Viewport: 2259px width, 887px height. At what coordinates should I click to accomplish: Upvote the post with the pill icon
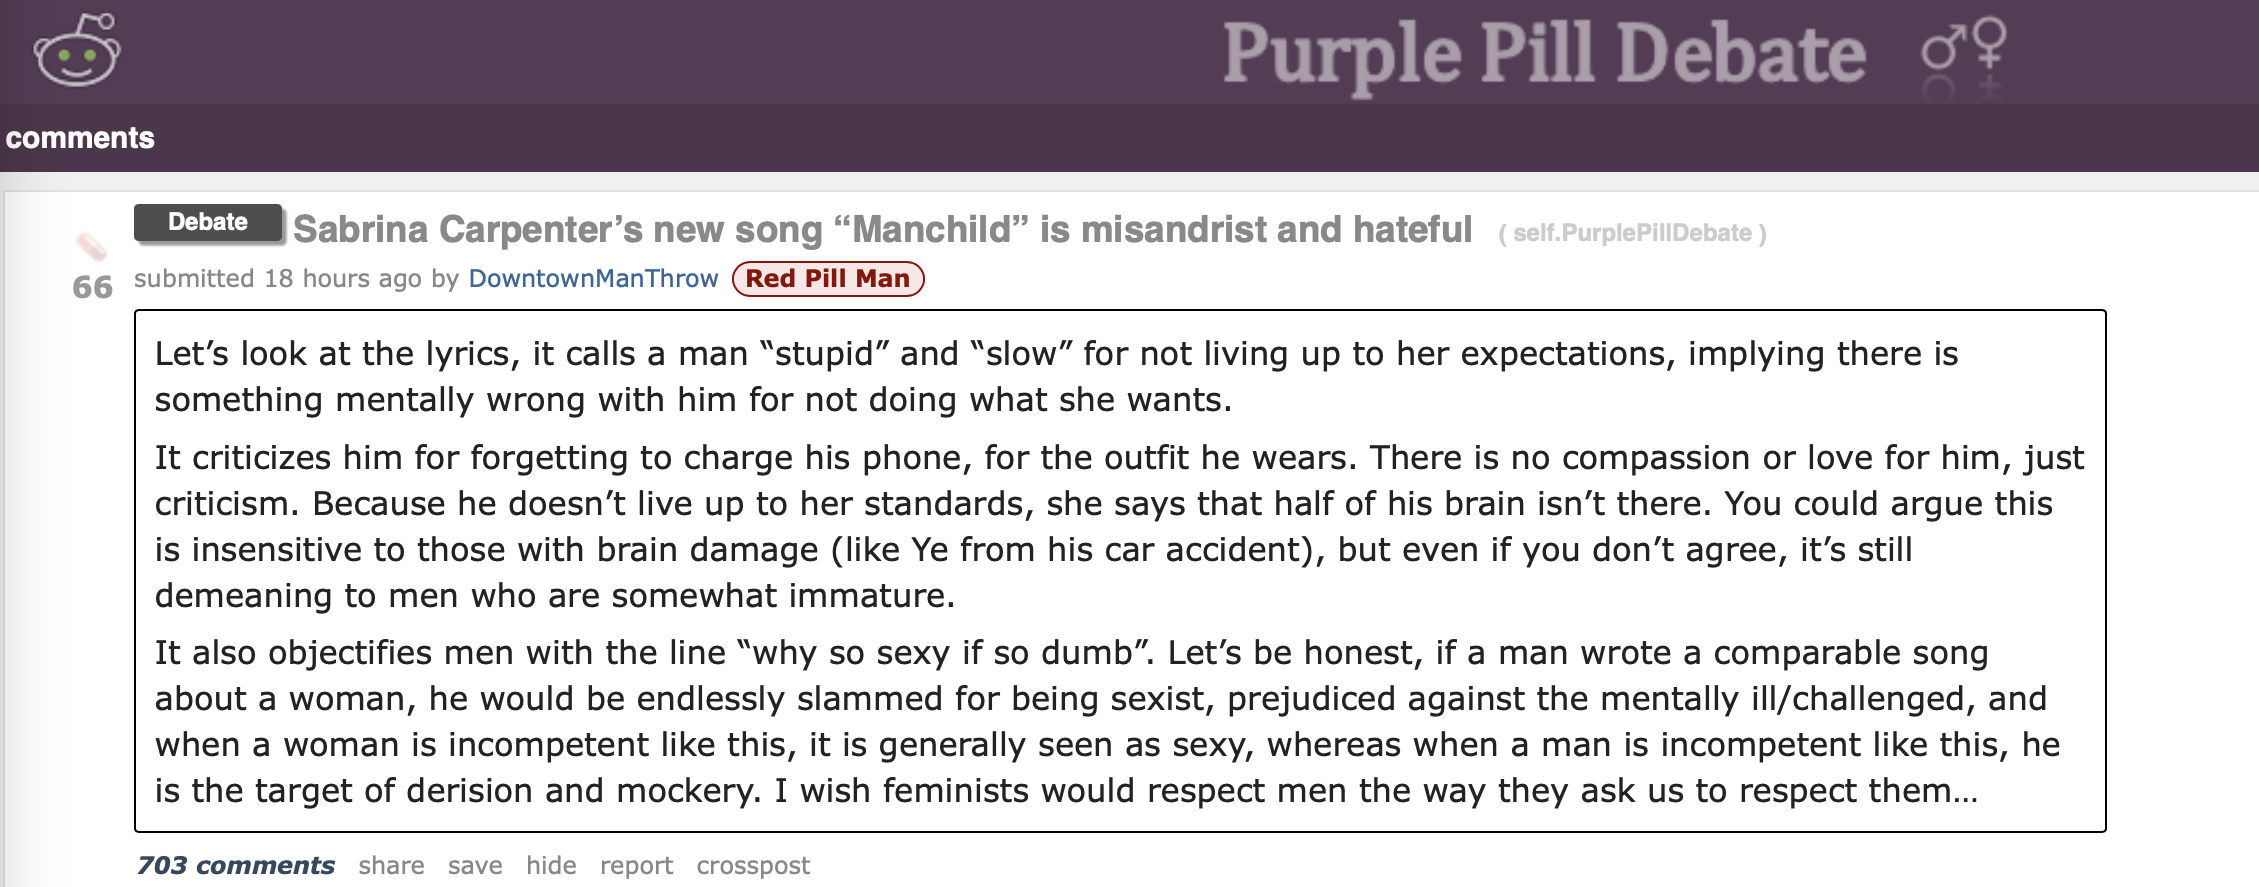pyautogui.click(x=91, y=245)
